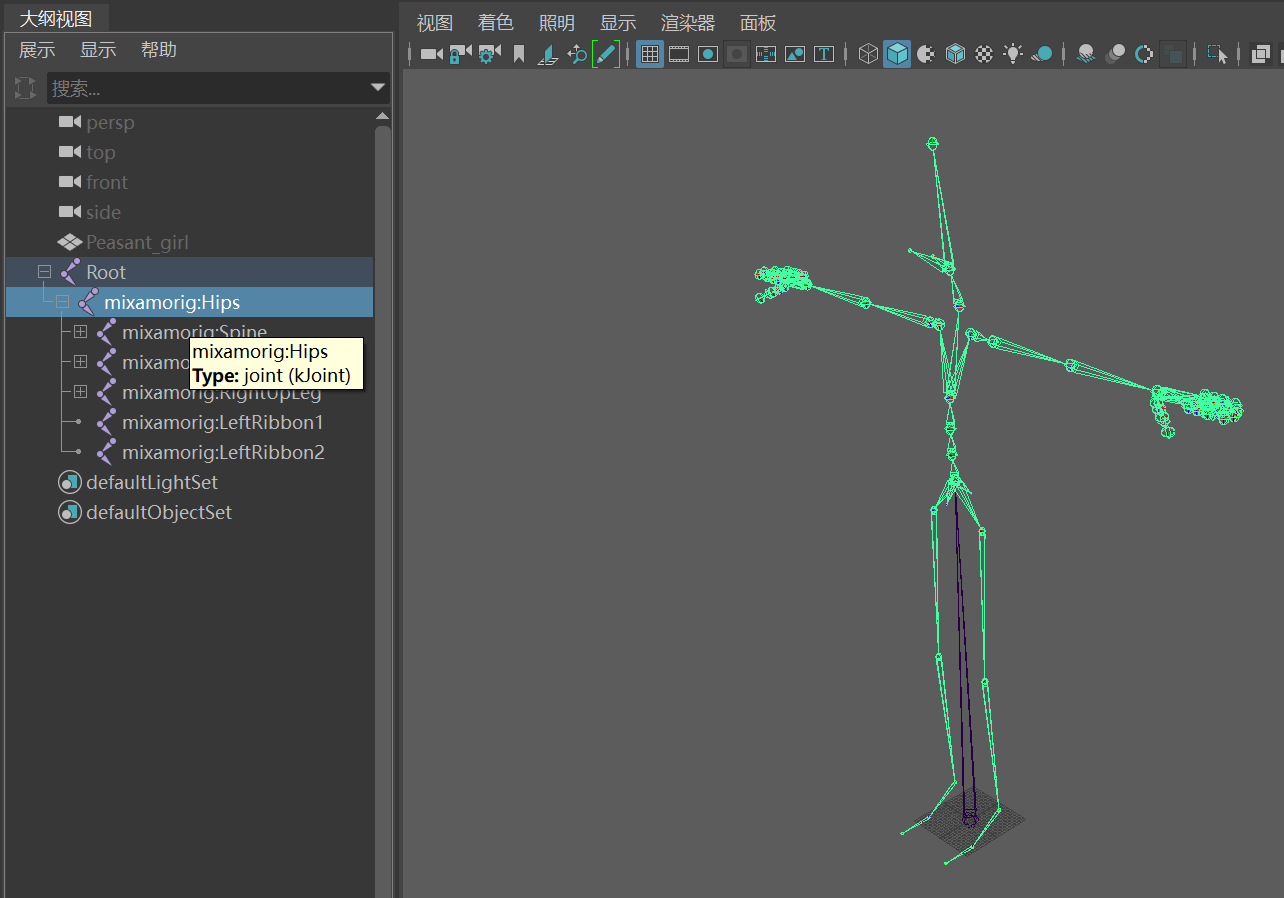Click the defaultLightSet set icon
The height and width of the screenshot is (898, 1284).
click(x=69, y=482)
